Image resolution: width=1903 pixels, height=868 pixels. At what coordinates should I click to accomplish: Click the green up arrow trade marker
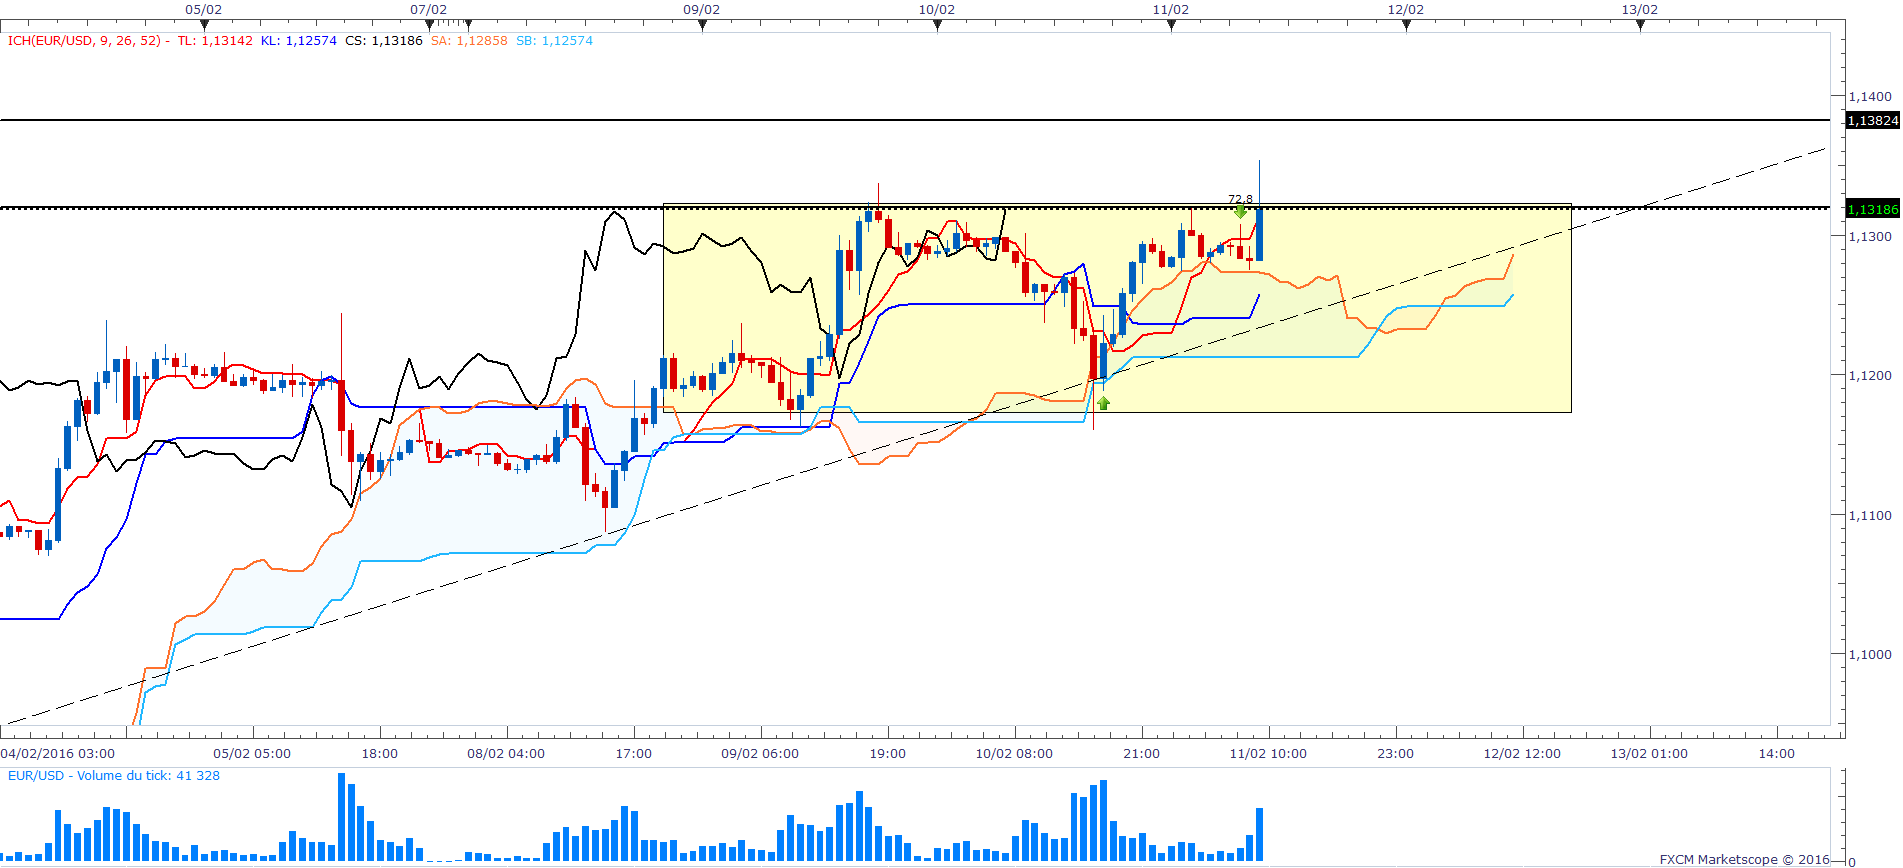(1103, 403)
